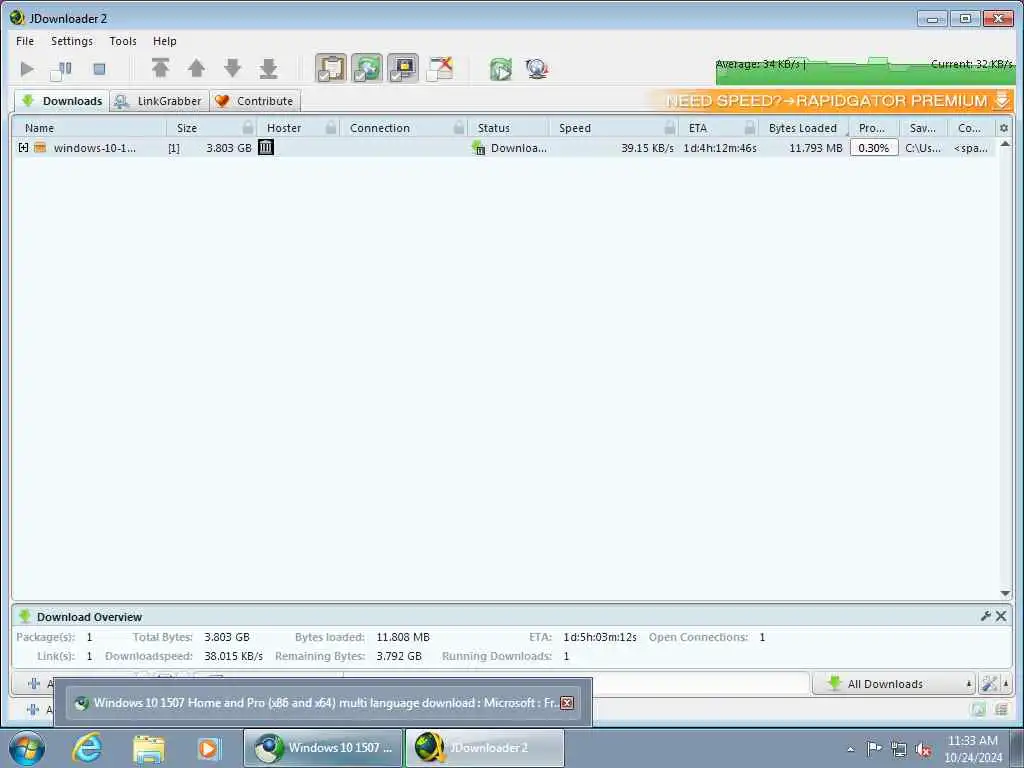Open table column settings gear icon
Image resolution: width=1024 pixels, height=768 pixels.
point(1004,128)
